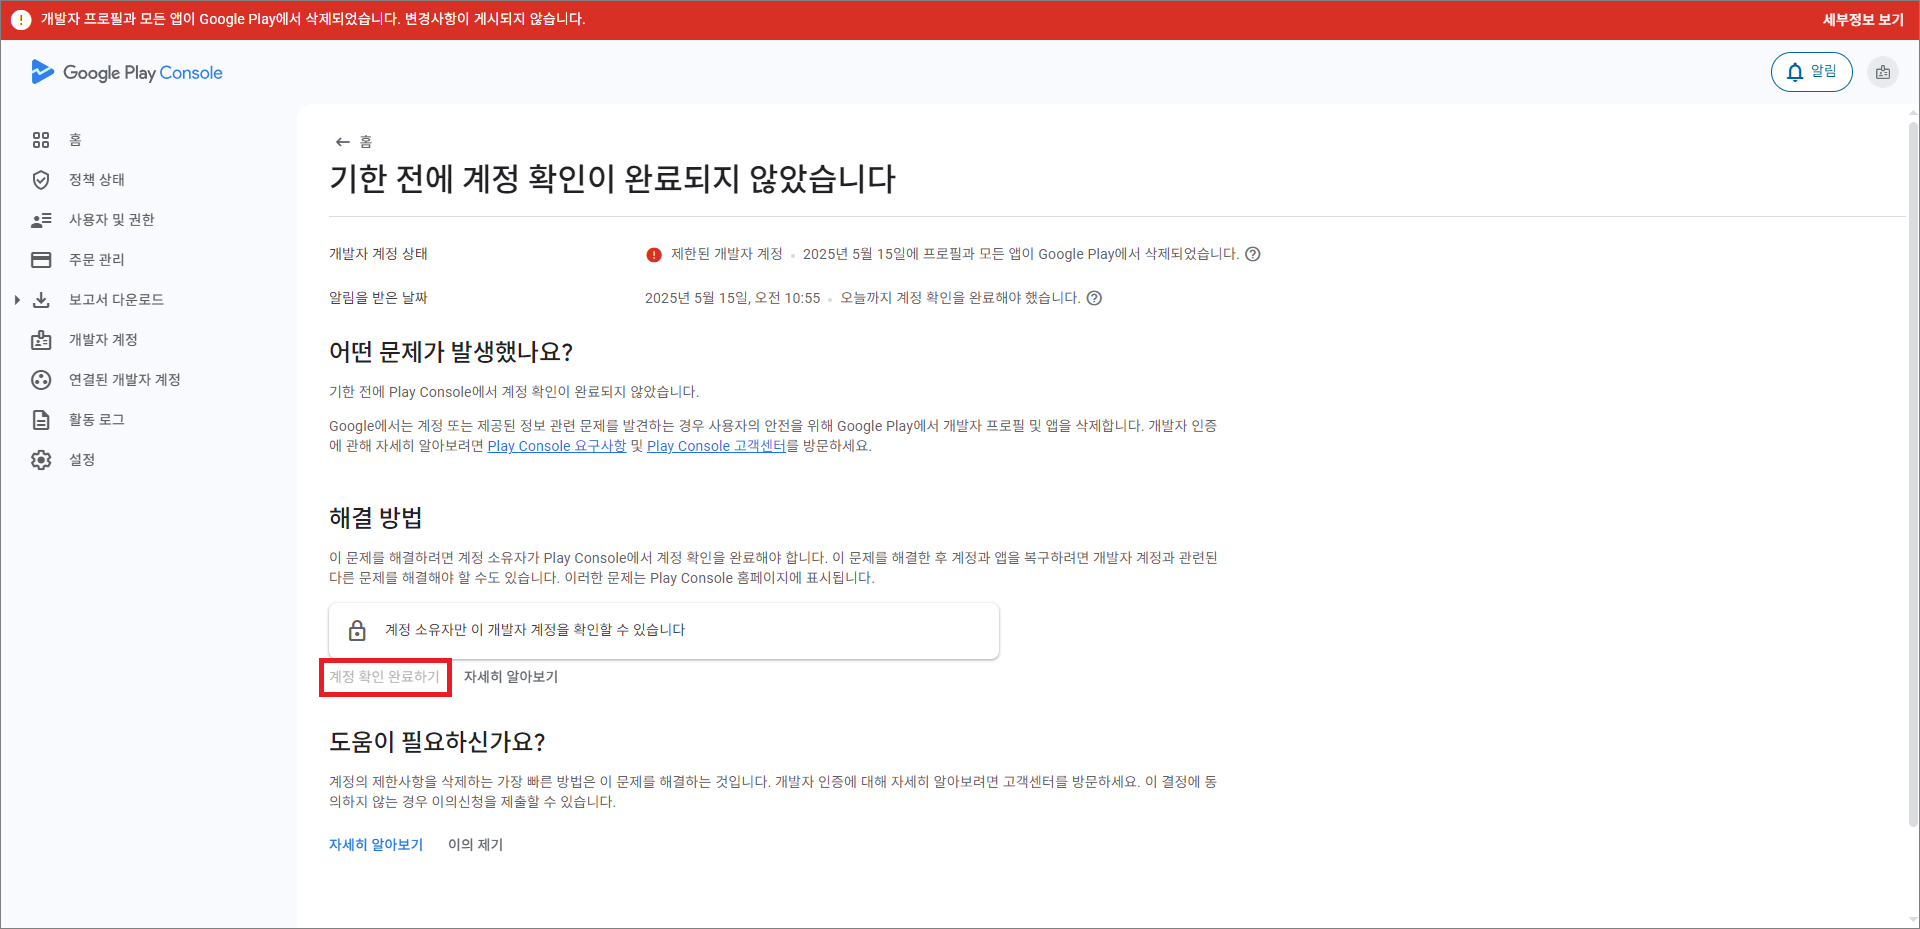
Task: Open the 정책 상태 shield icon
Action: pos(41,180)
